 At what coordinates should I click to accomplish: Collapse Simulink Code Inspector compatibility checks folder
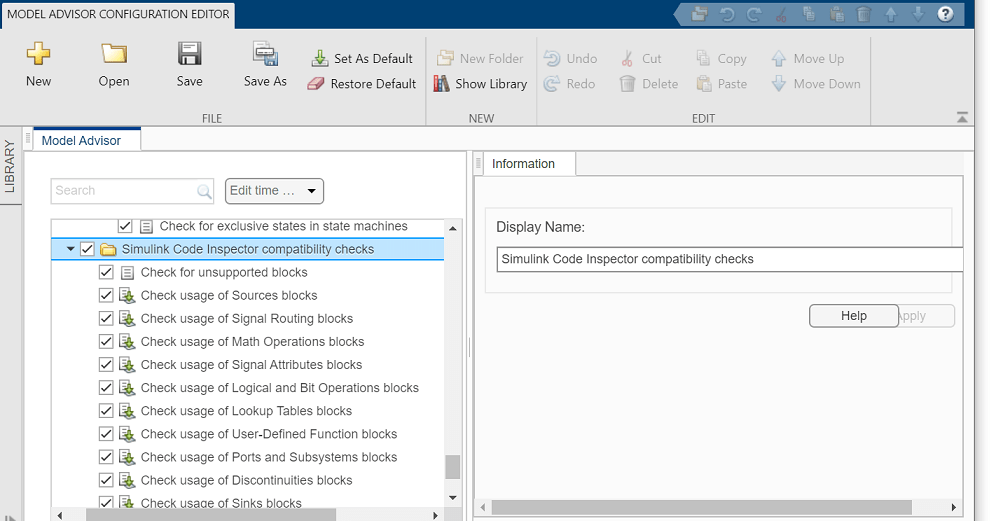tap(71, 249)
